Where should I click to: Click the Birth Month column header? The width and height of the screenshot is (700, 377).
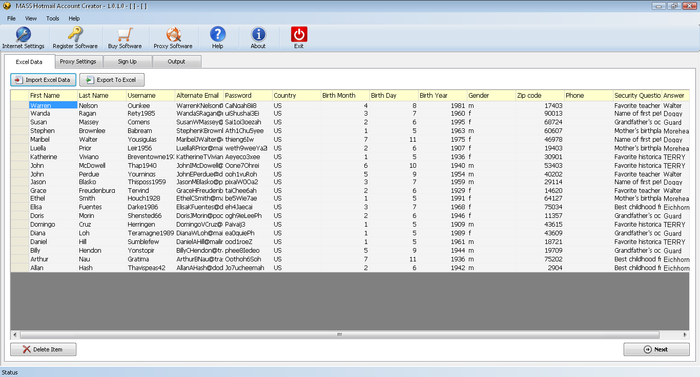(345, 96)
